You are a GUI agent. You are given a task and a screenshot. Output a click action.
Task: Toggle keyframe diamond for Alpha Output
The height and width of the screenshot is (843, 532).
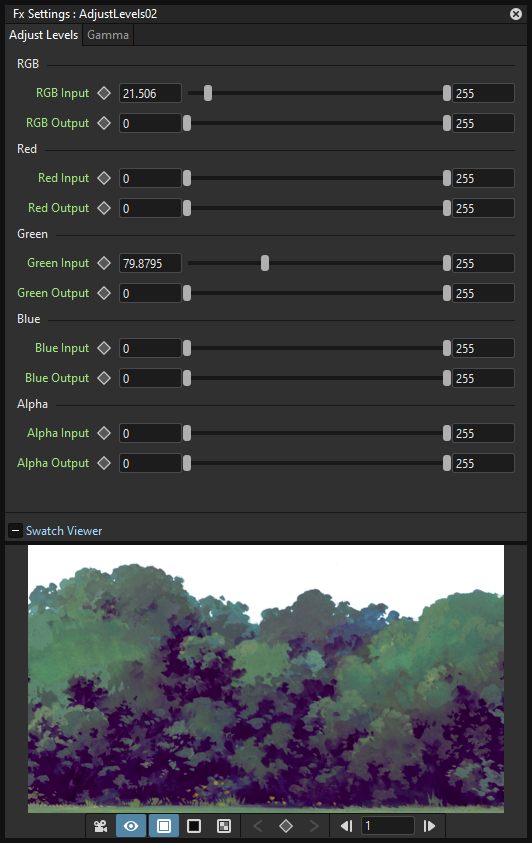coord(104,463)
